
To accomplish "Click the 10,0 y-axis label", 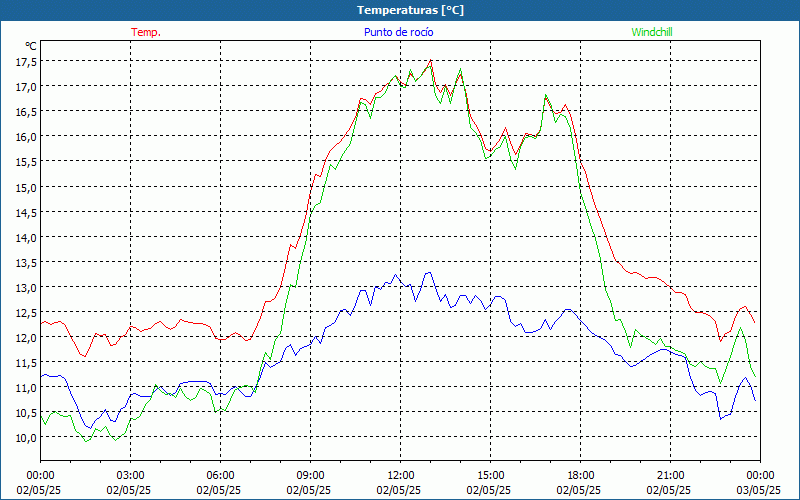I will [x=27, y=437].
